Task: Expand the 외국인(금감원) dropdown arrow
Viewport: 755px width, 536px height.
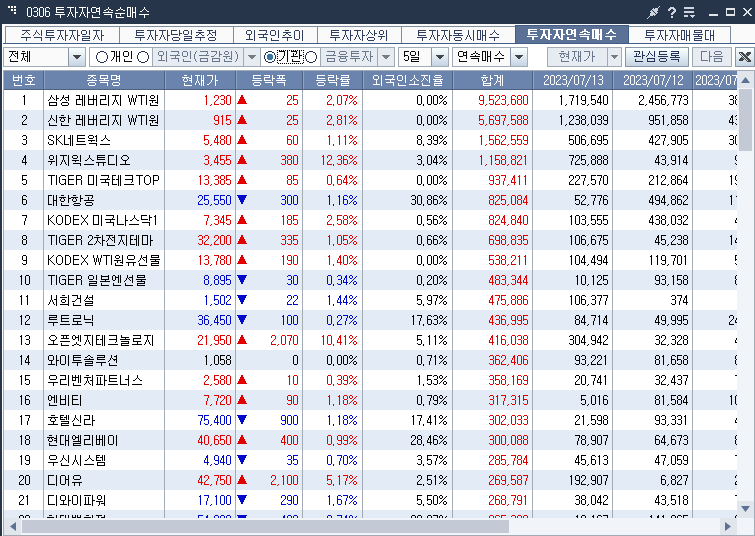Action: [x=252, y=57]
